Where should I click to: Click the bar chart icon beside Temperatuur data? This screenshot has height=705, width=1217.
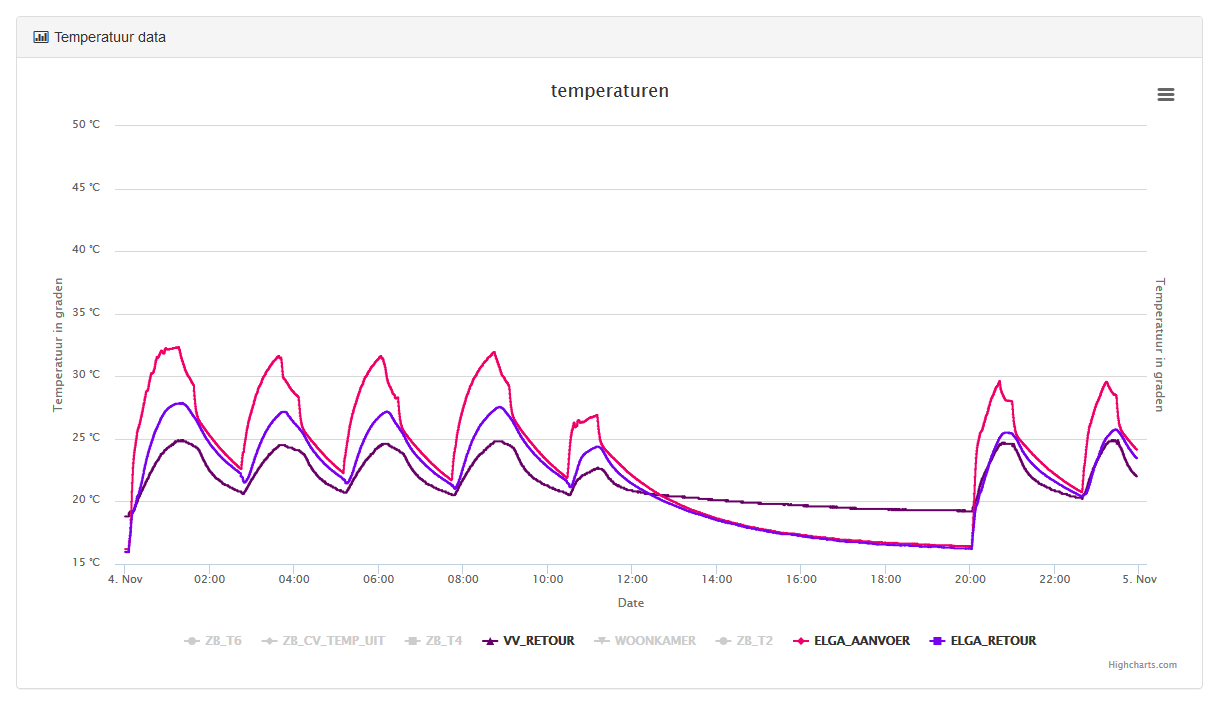(41, 37)
